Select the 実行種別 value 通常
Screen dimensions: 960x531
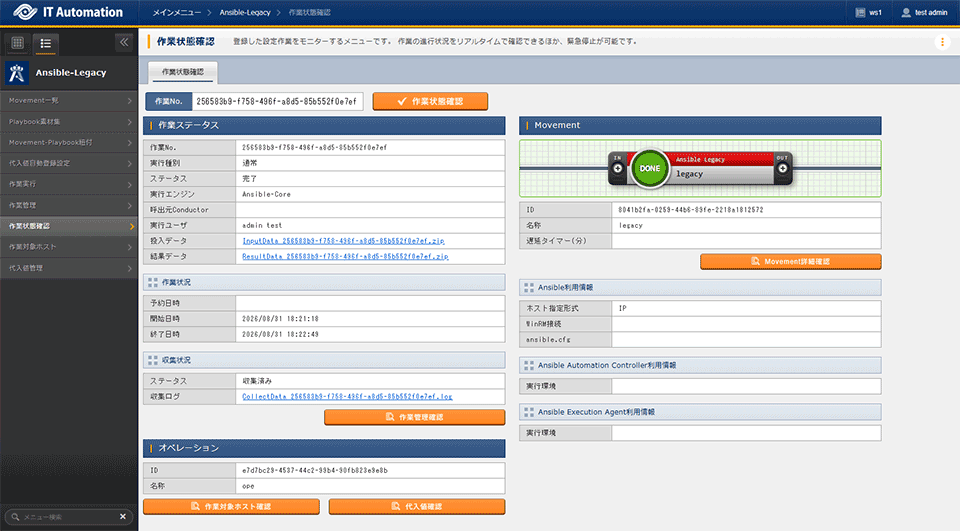250,164
